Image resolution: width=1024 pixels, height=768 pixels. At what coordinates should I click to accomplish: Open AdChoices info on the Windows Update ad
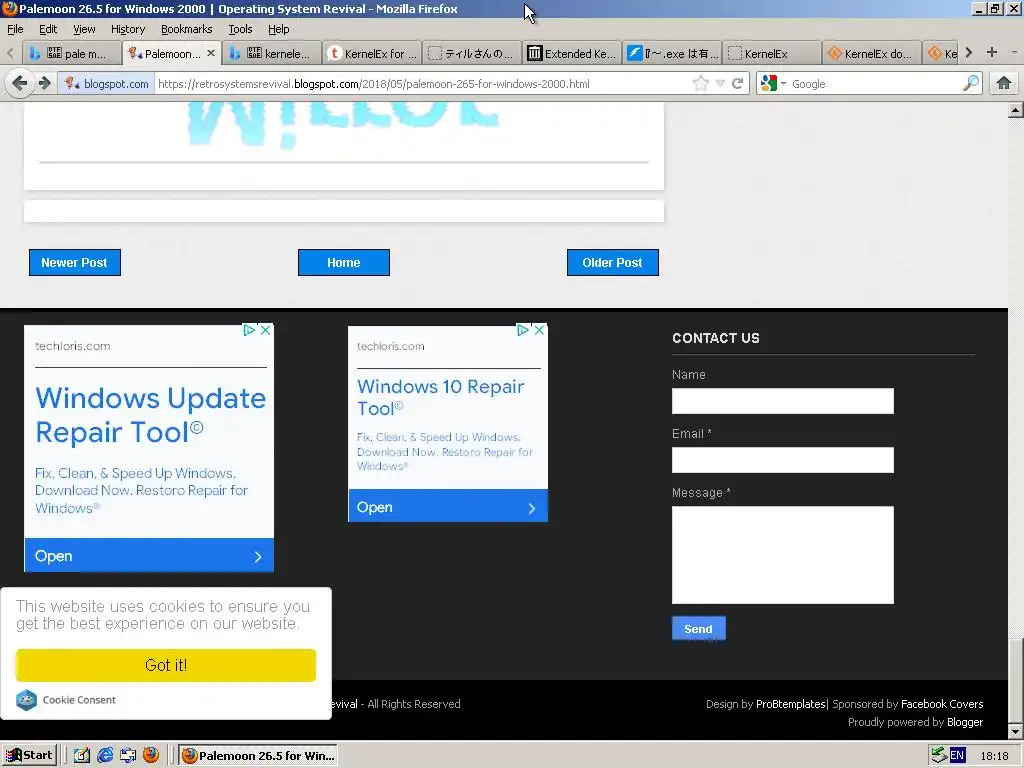pyautogui.click(x=249, y=330)
